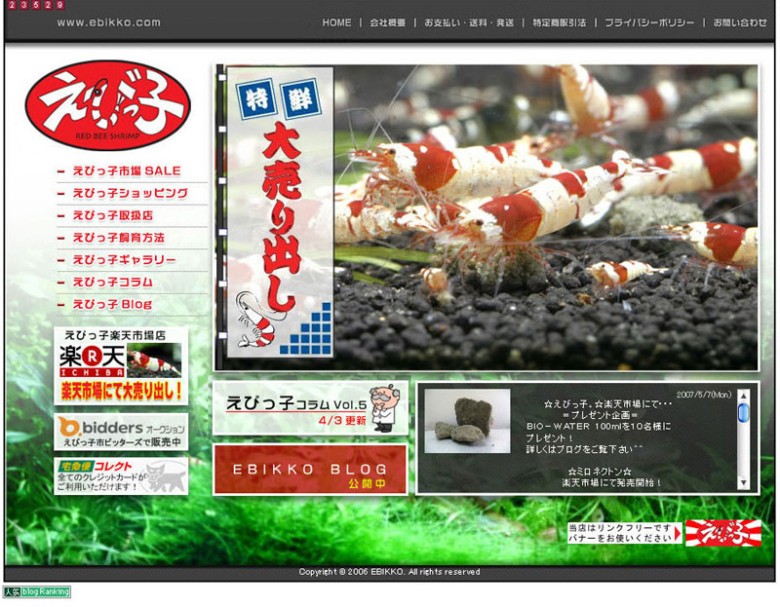Open えびっ子市場 SALE link
Viewport: 780px width, 607px height.
pos(126,171)
